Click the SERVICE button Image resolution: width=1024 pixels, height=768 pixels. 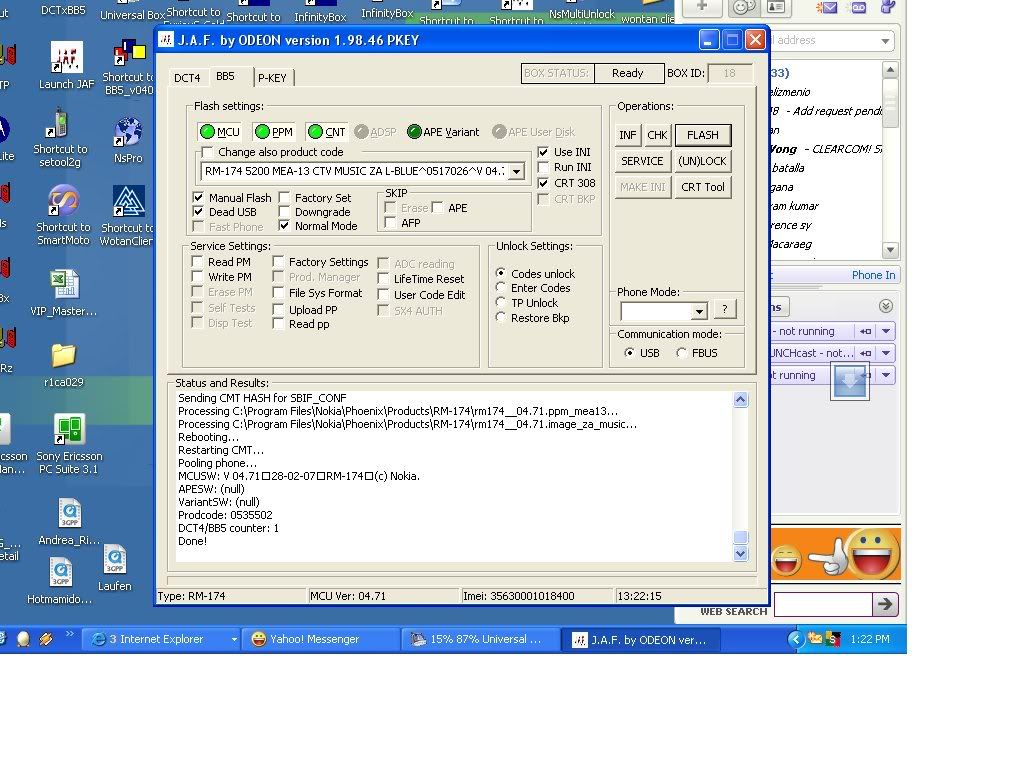coord(642,161)
